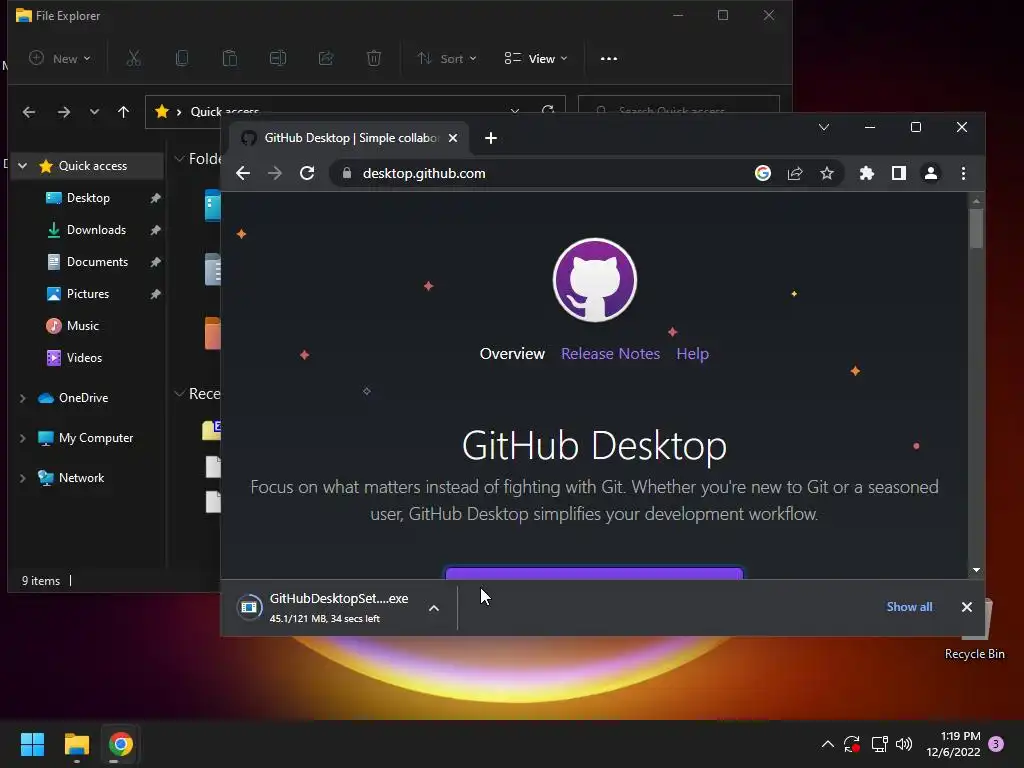The image size is (1024, 768).
Task: Go back in File Explorer navigation
Action: tap(29, 112)
